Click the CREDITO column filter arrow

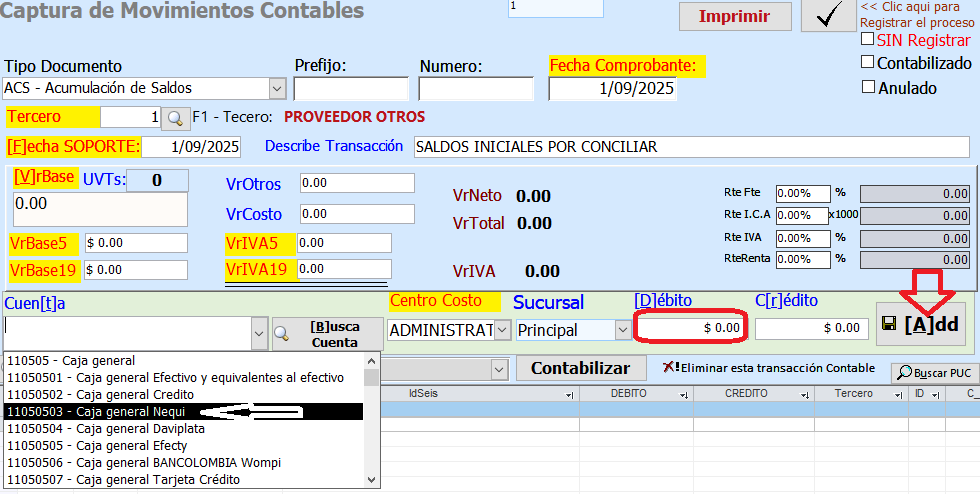[800, 395]
